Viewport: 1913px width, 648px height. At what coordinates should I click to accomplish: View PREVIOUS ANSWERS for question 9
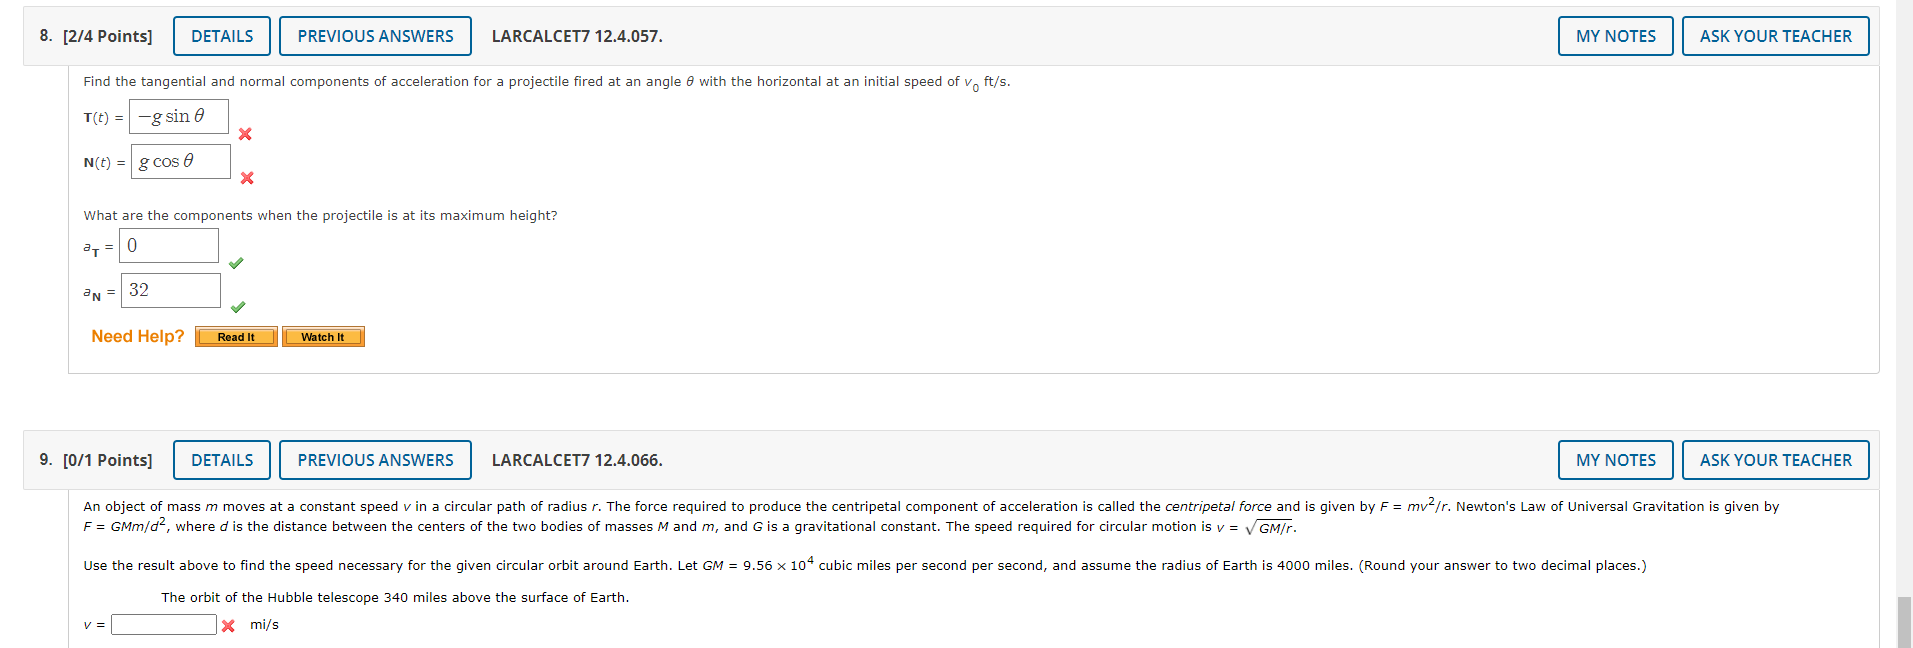pos(374,459)
